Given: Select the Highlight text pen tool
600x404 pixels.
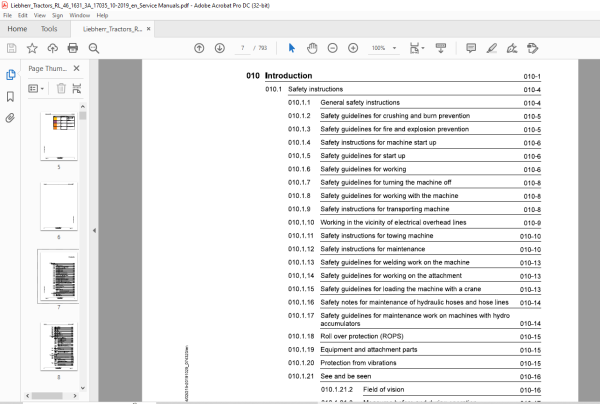Looking at the screenshot, I should 492,48.
